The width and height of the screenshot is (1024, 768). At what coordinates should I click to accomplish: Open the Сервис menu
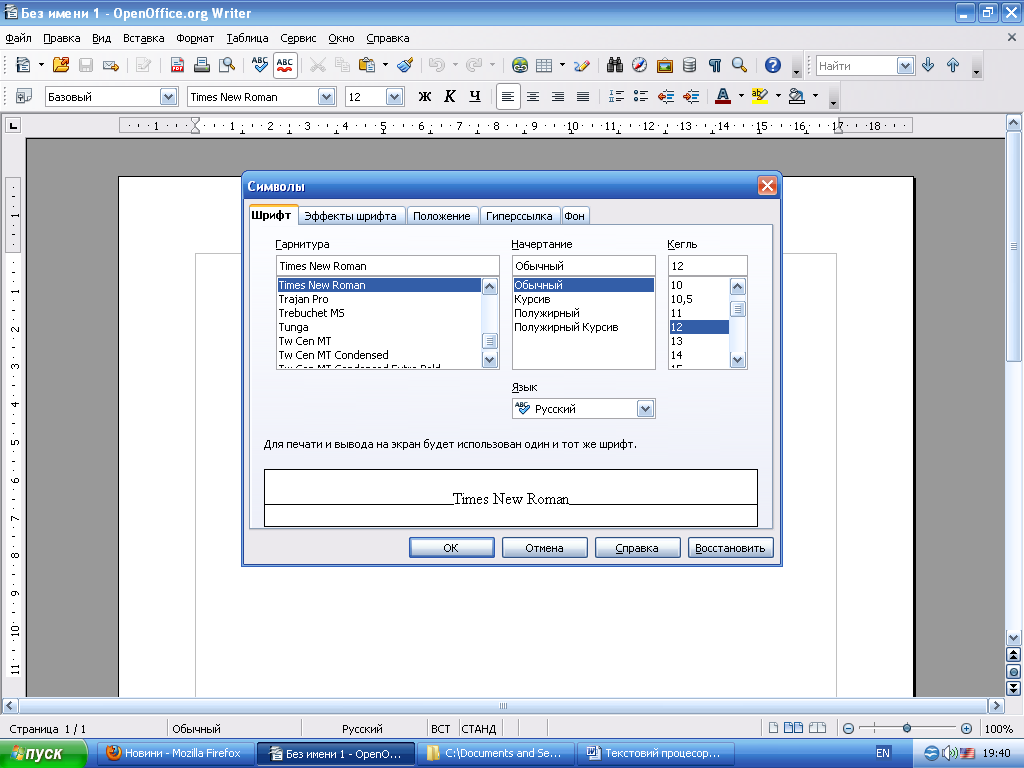pyautogui.click(x=298, y=39)
